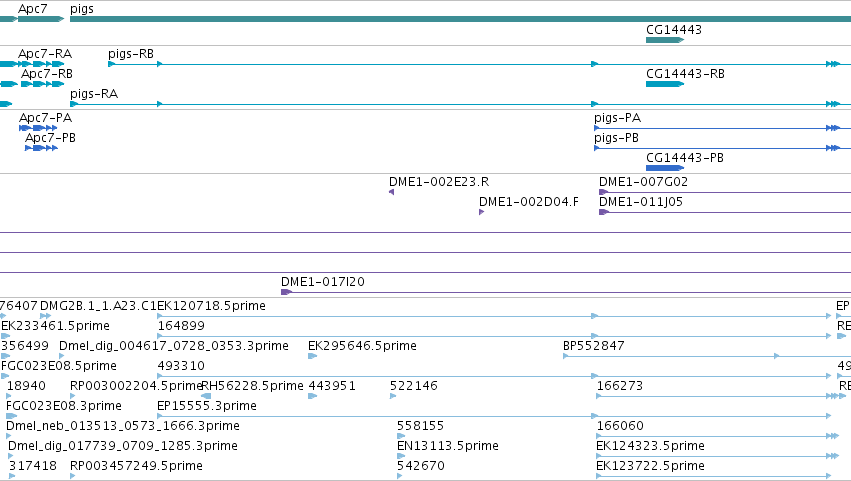The width and height of the screenshot is (851, 481).
Task: Select EST FGC023E08.5prime
Action: click(x=59, y=366)
